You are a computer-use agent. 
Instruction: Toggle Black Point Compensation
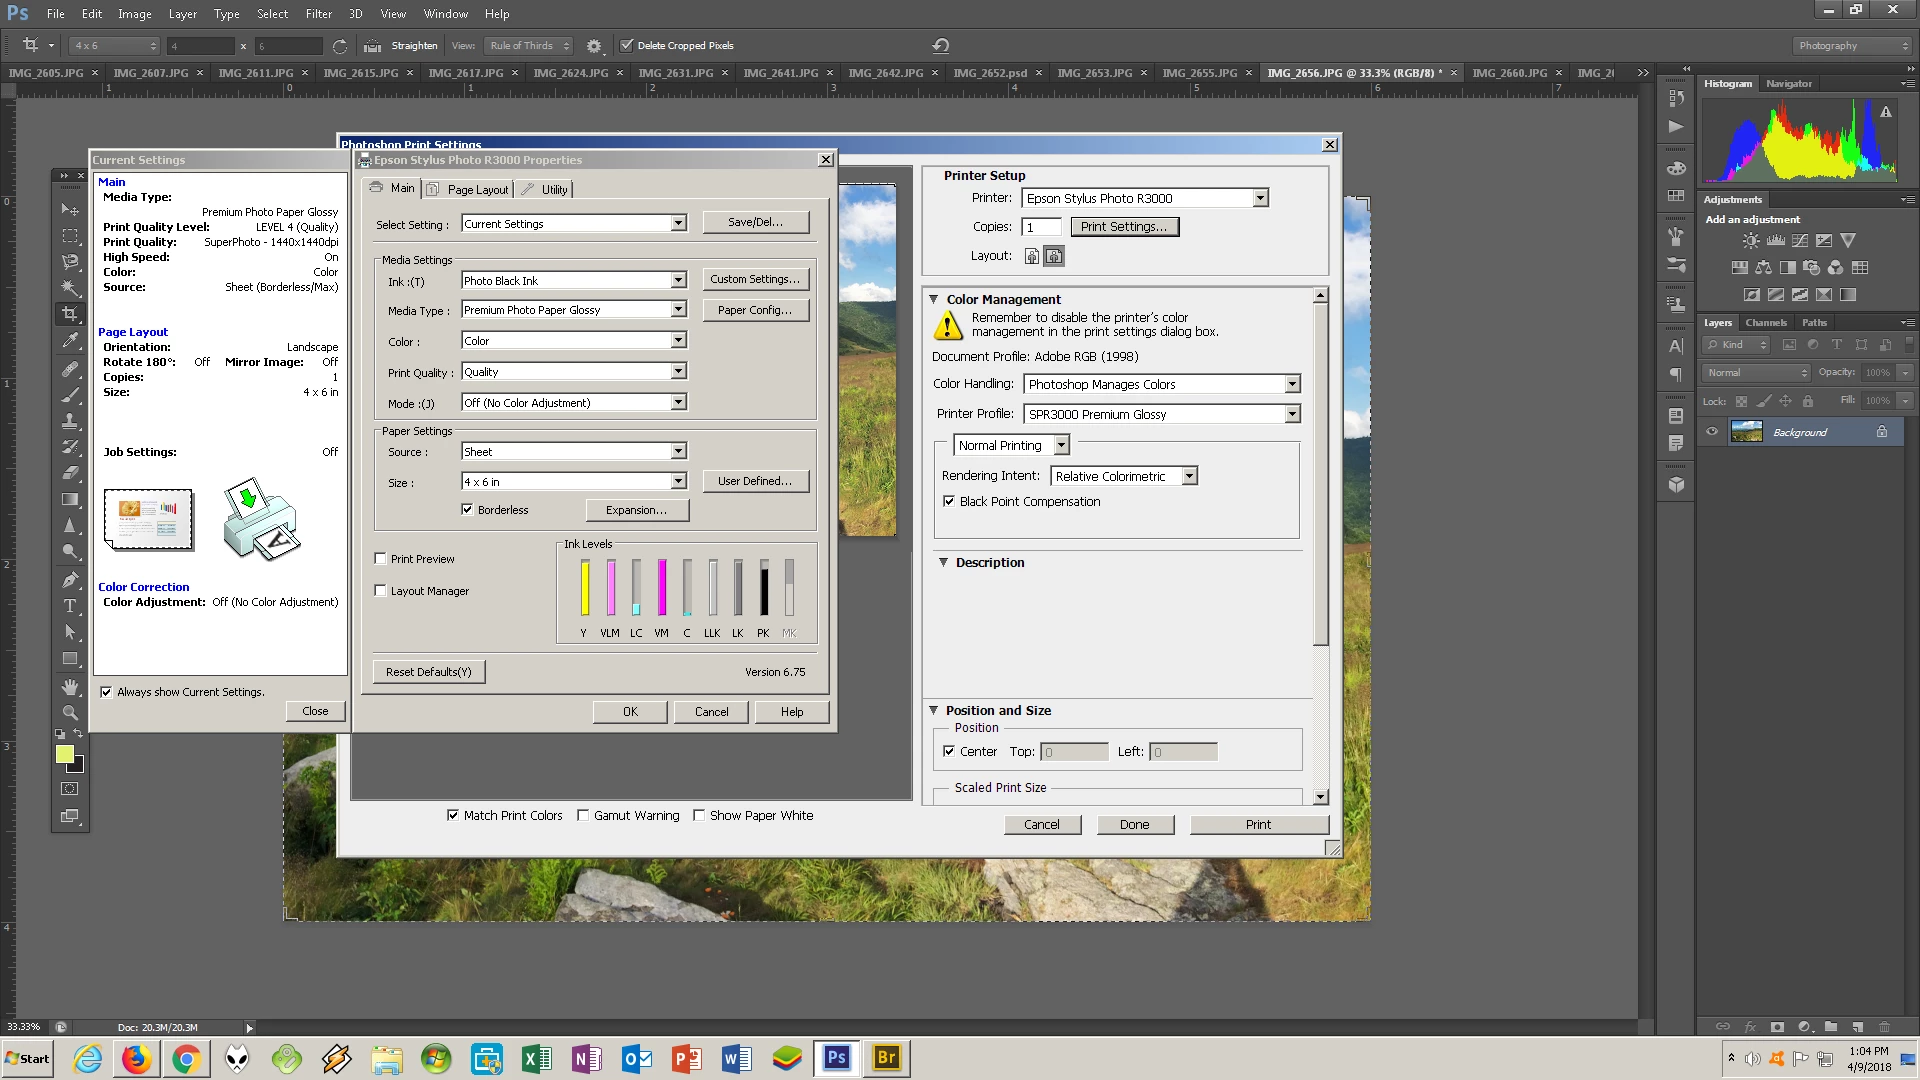click(949, 502)
